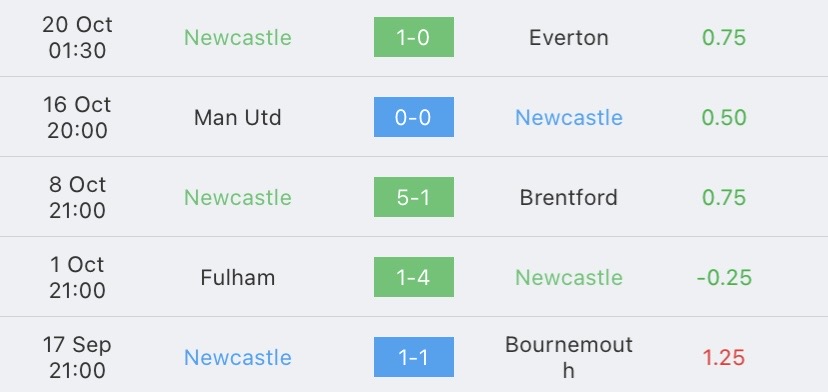Select Brentford team name

[x=569, y=198]
